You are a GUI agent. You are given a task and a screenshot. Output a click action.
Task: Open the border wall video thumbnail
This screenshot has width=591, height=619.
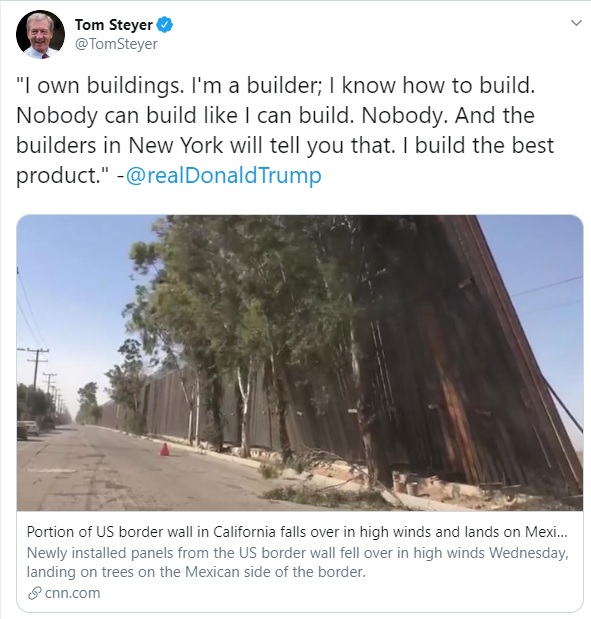(300, 362)
